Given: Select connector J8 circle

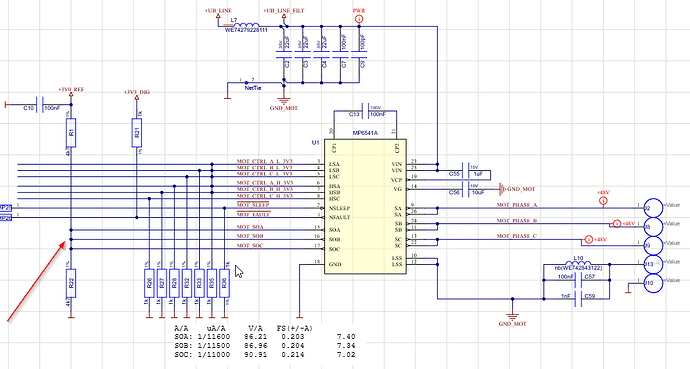Looking at the screenshot, I should (x=653, y=227).
